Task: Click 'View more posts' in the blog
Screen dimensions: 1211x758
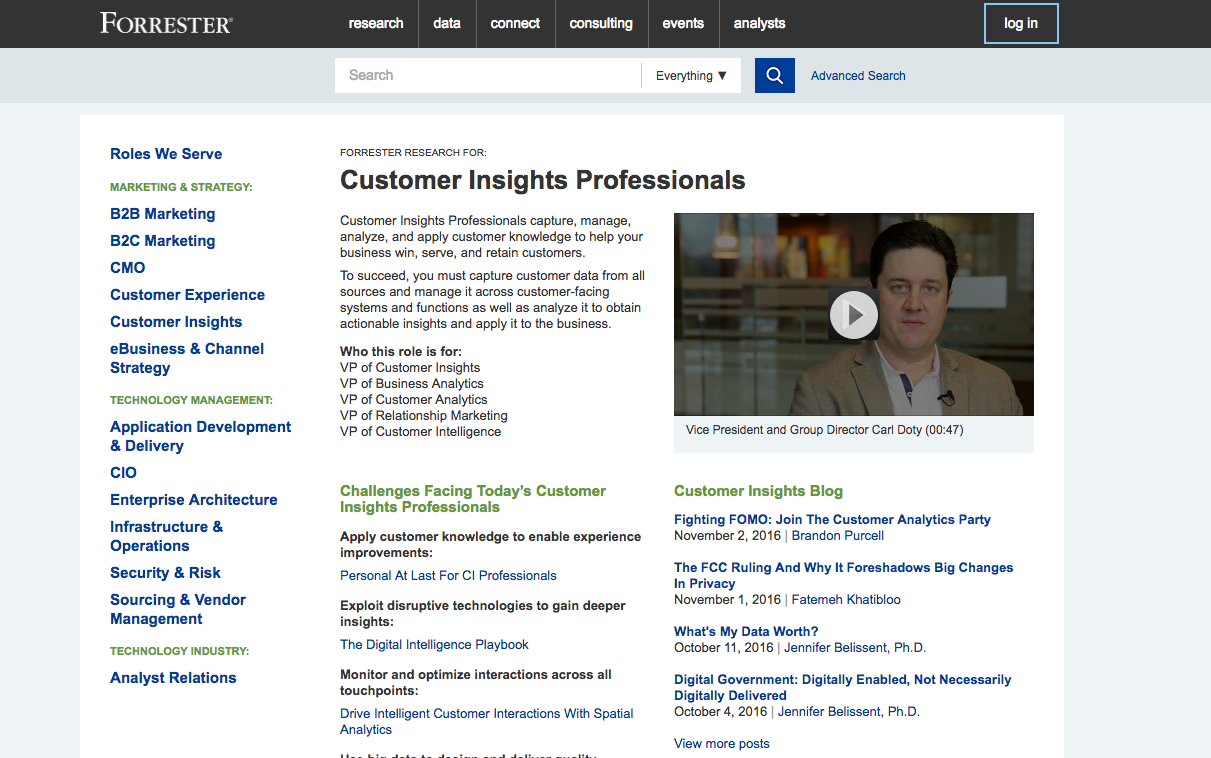Action: [721, 743]
